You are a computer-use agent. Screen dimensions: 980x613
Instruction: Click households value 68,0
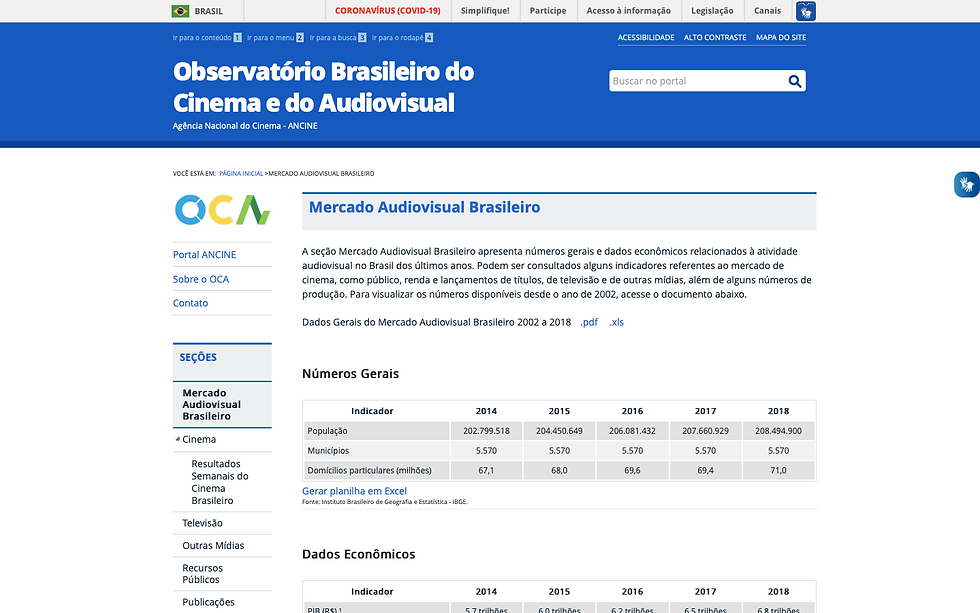(559, 471)
